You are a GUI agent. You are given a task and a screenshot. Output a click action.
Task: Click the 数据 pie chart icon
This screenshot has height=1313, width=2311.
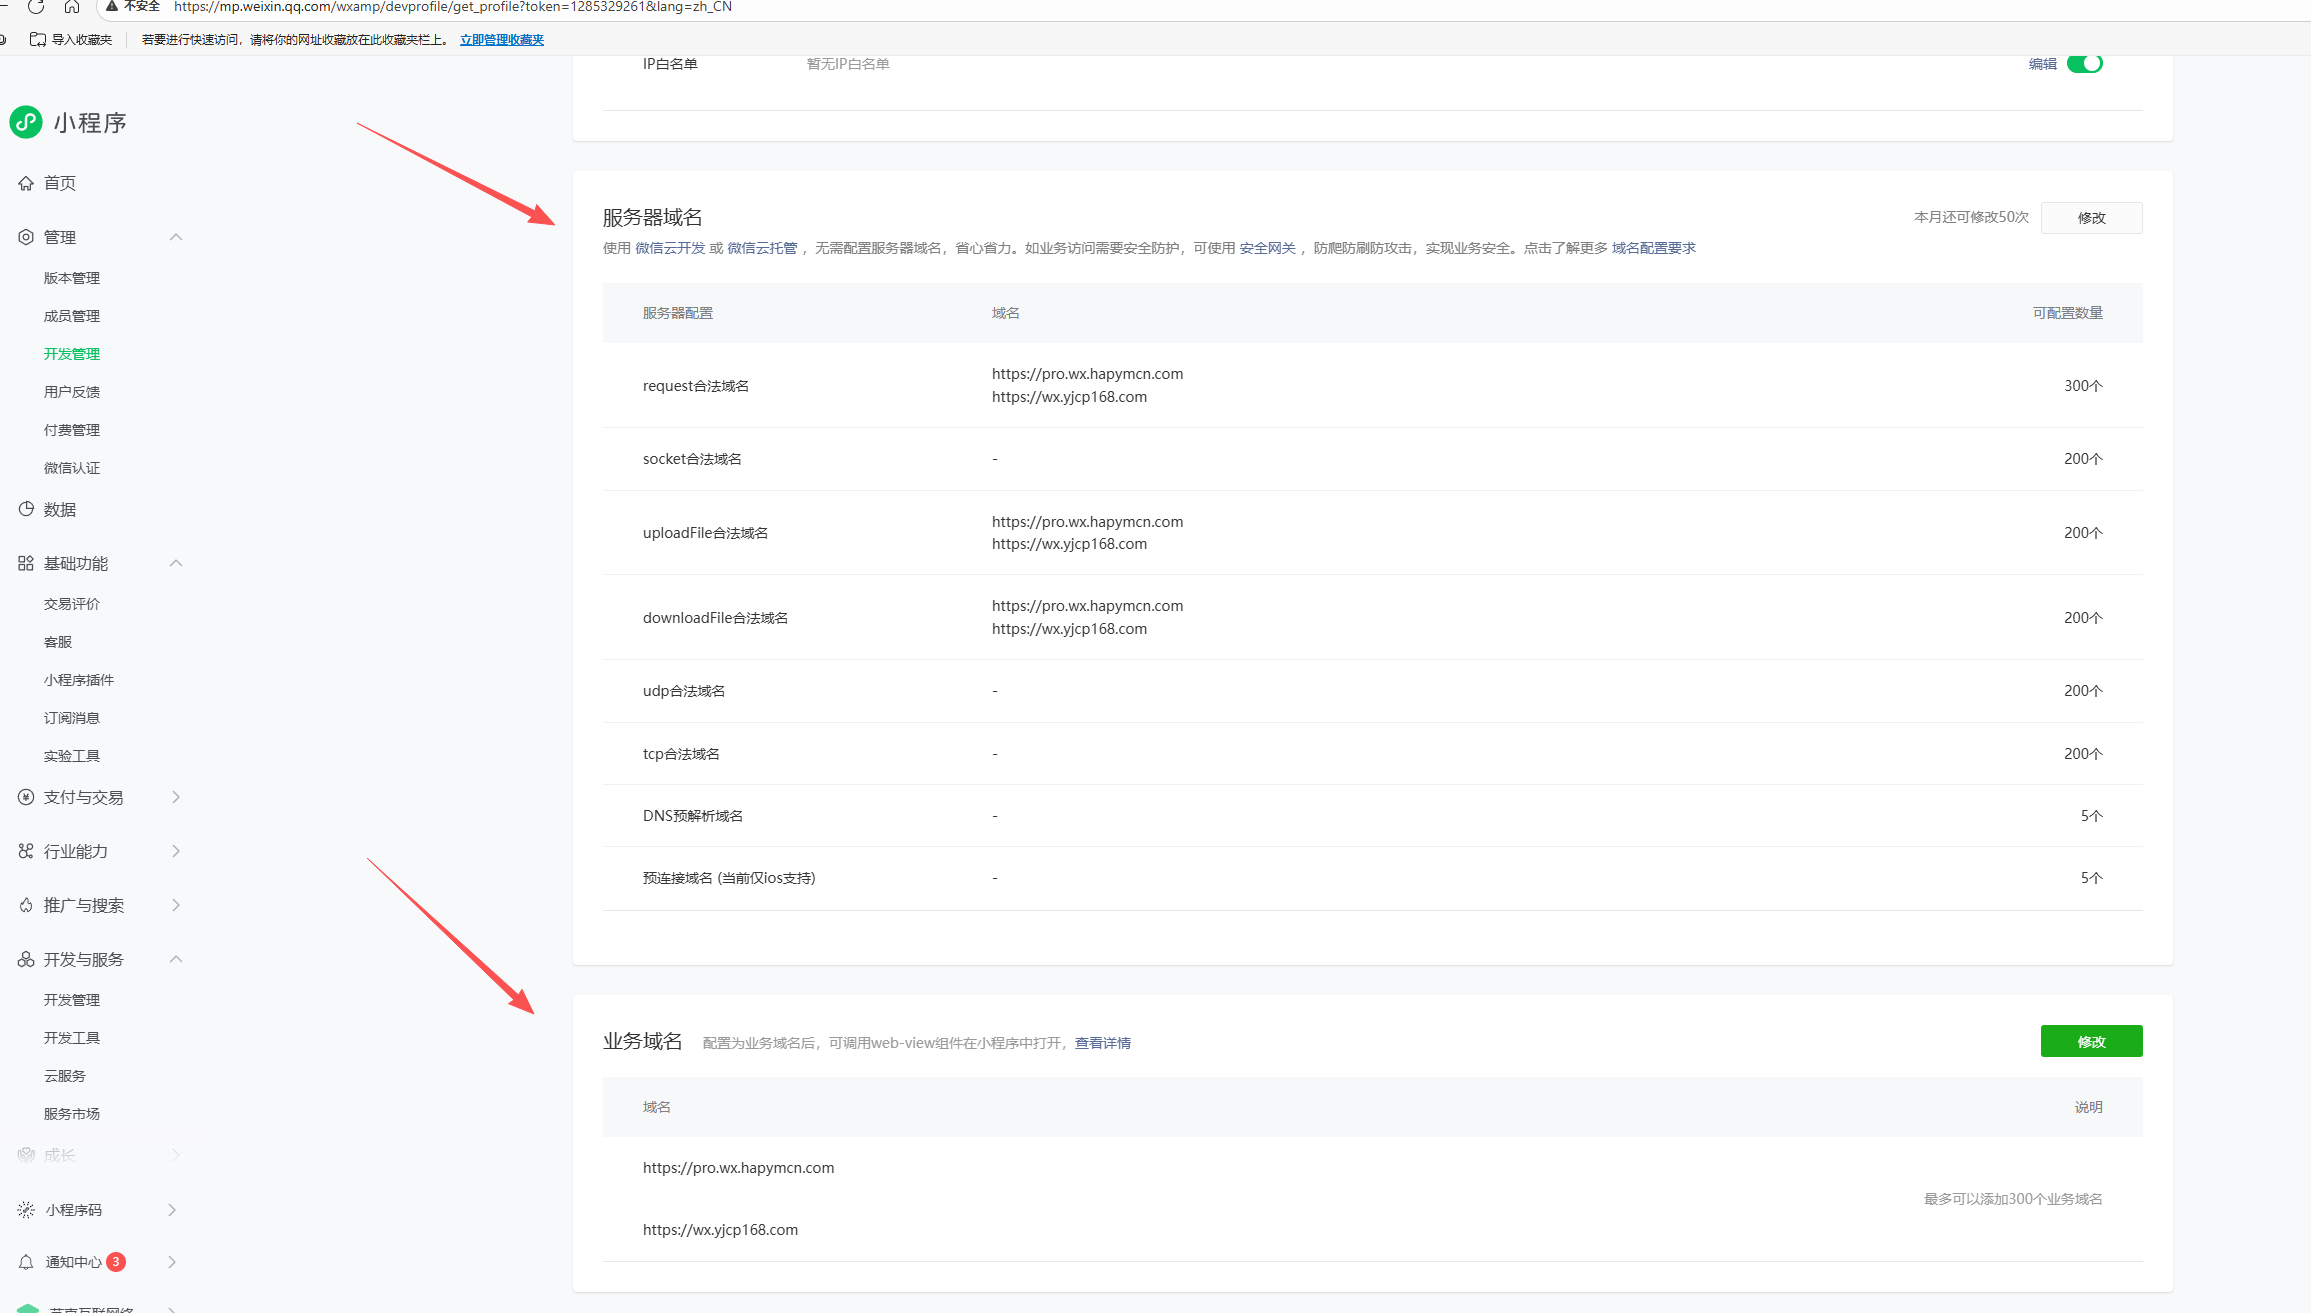26,509
